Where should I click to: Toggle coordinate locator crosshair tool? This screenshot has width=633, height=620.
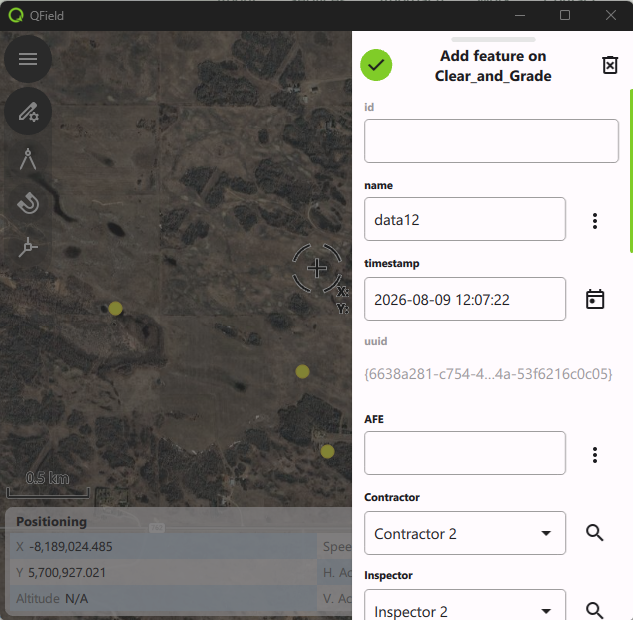coord(28,247)
